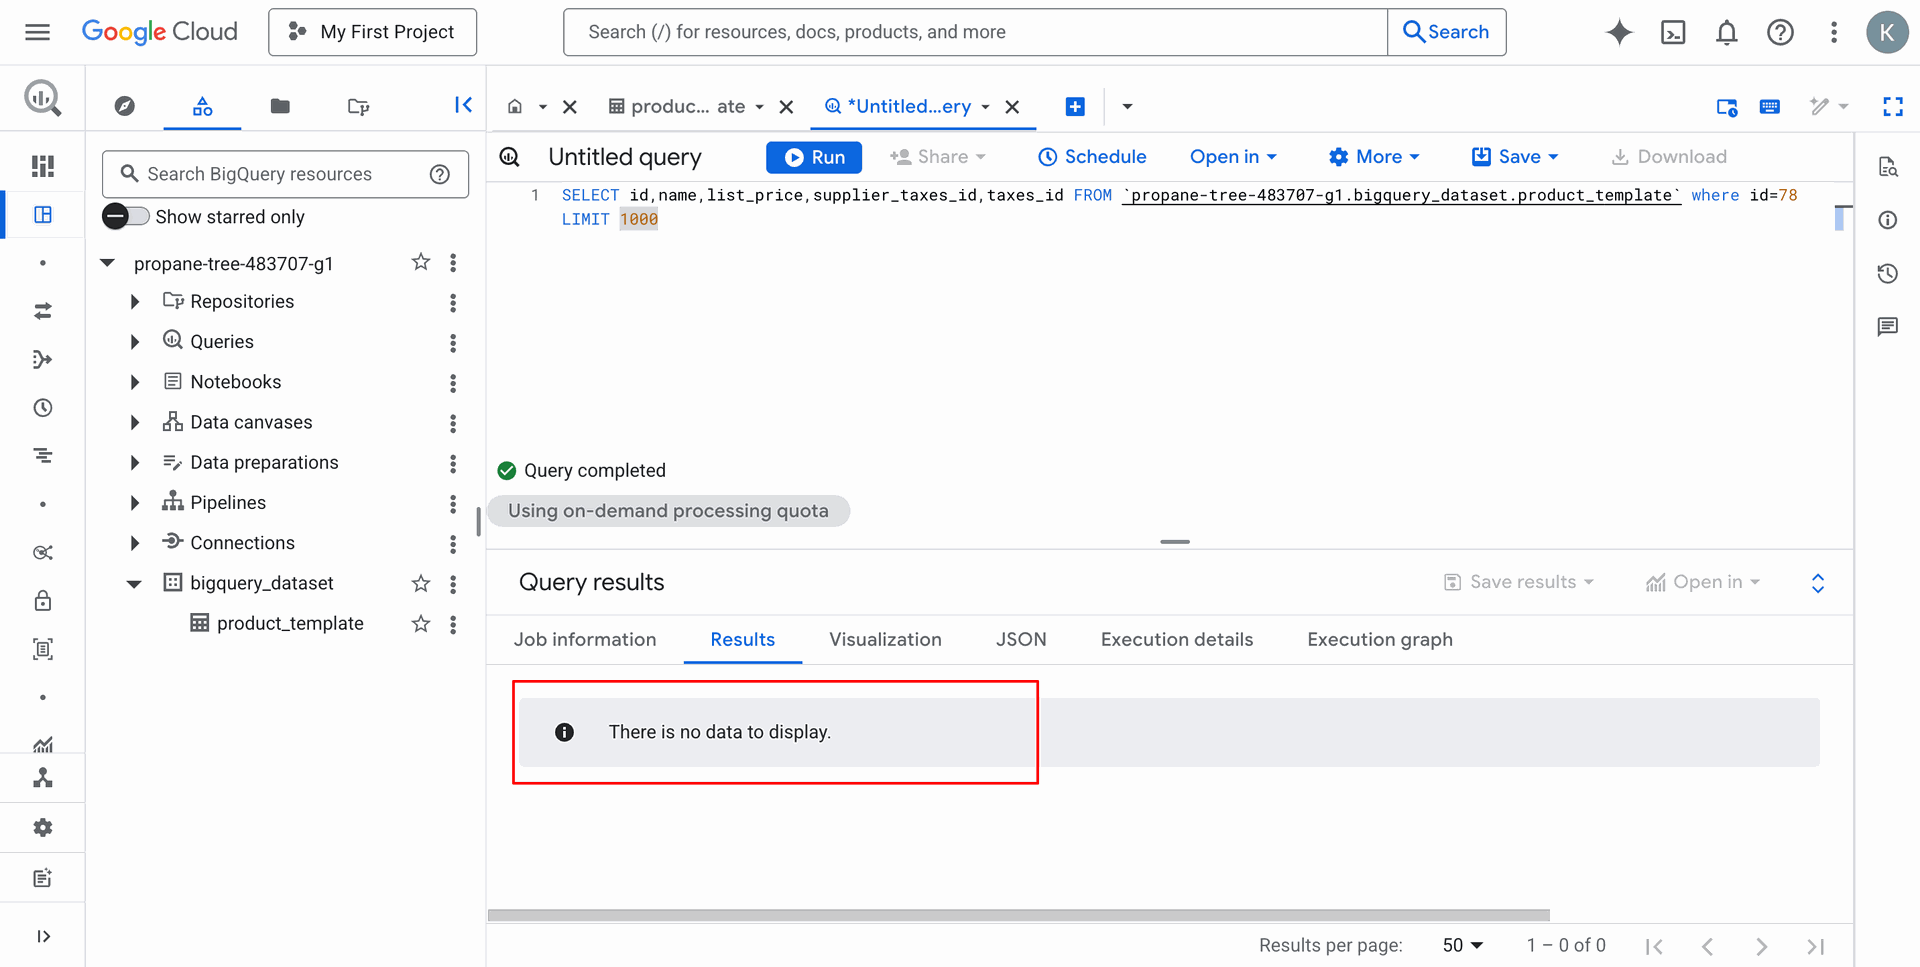Image resolution: width=1920 pixels, height=967 pixels.
Task: Close the home tab
Action: pyautogui.click(x=570, y=107)
